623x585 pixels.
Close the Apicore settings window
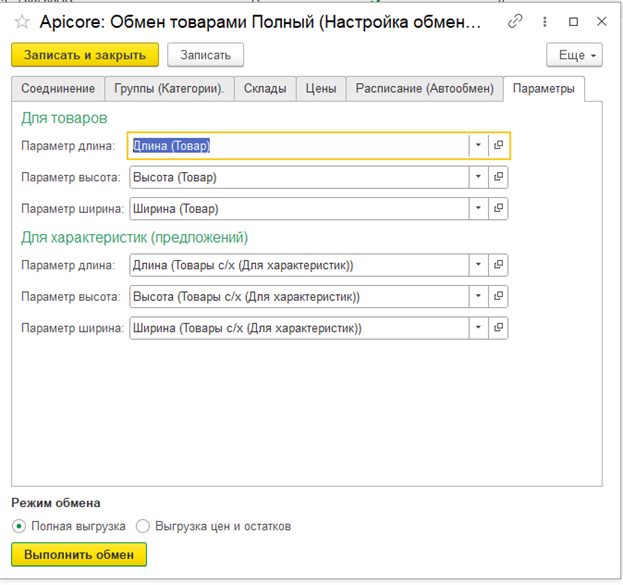point(602,21)
